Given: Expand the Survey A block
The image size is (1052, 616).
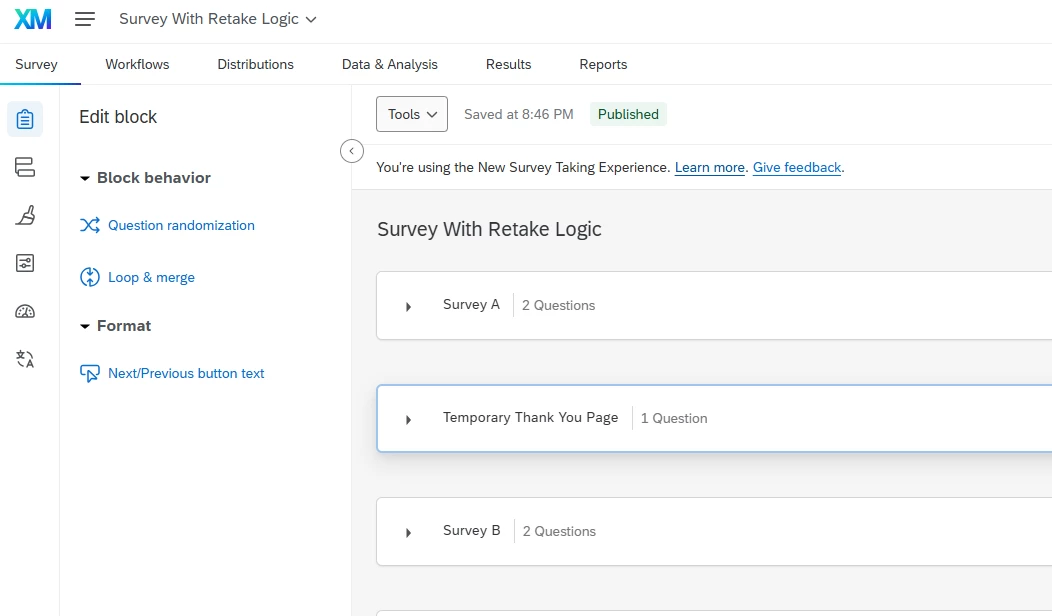Looking at the screenshot, I should [x=408, y=306].
